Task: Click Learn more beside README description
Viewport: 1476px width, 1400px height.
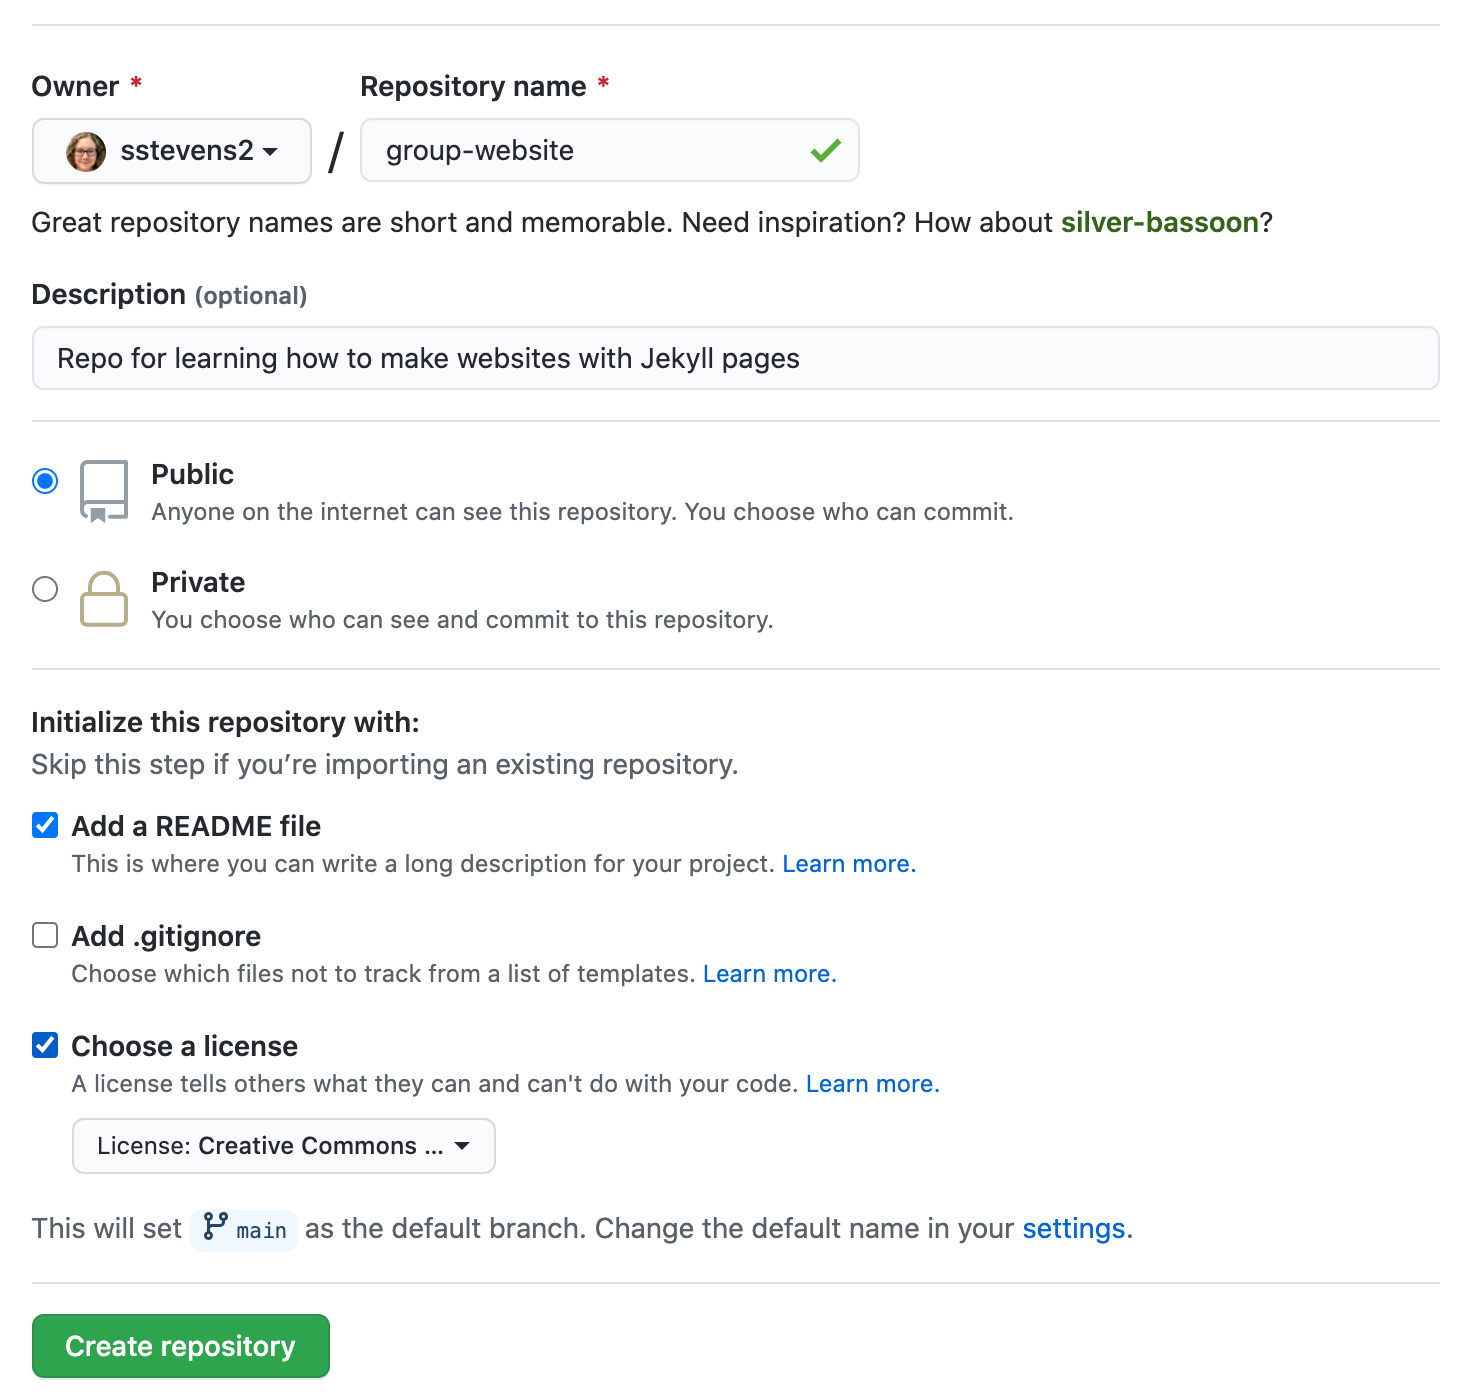Action: click(847, 863)
